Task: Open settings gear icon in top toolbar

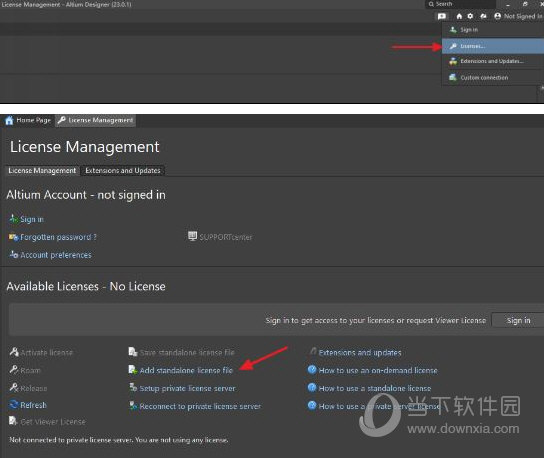Action: [470, 16]
